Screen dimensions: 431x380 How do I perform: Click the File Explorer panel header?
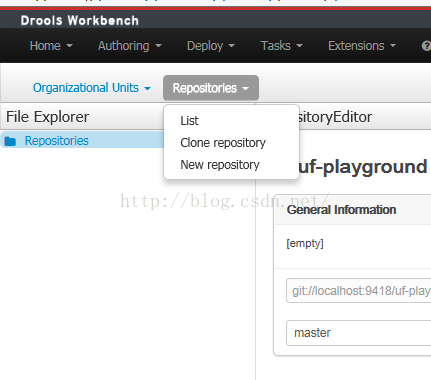(48, 117)
